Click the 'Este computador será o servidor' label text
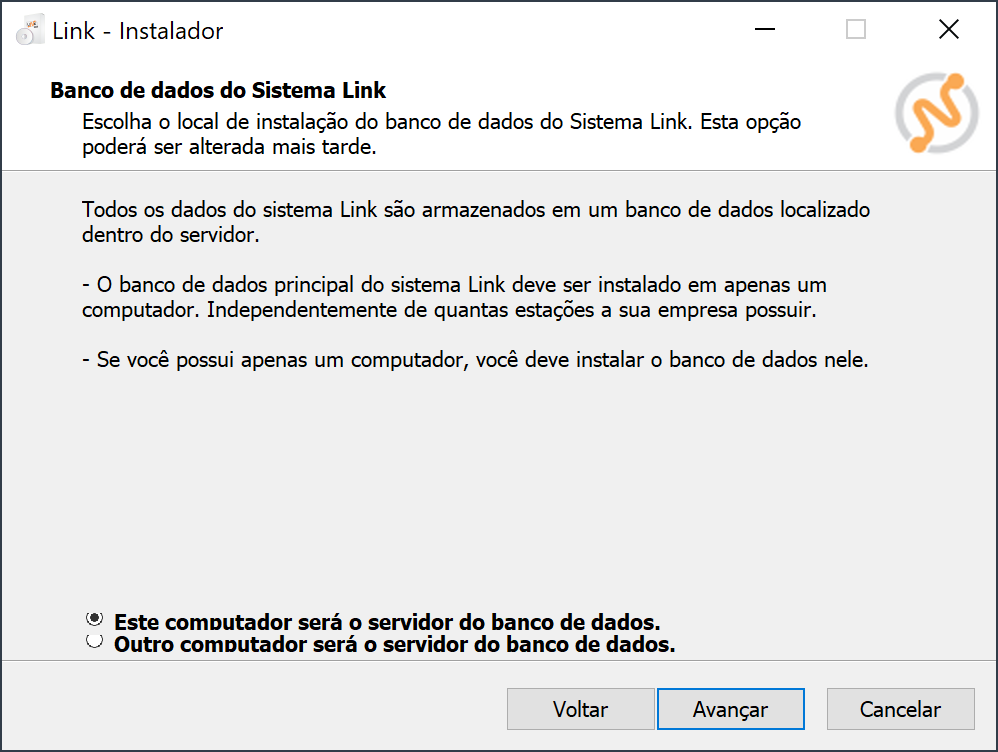998x752 pixels. 387,621
